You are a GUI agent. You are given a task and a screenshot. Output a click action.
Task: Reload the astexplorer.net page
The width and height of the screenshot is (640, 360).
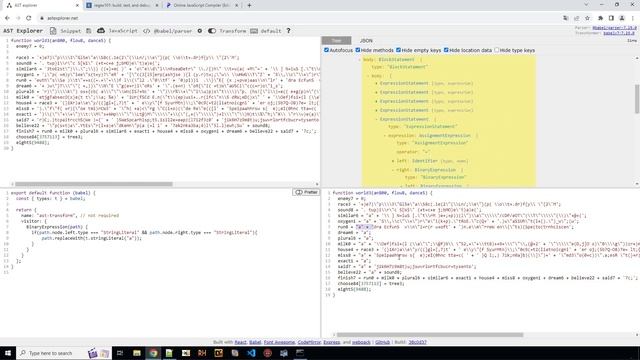[x=29, y=18]
